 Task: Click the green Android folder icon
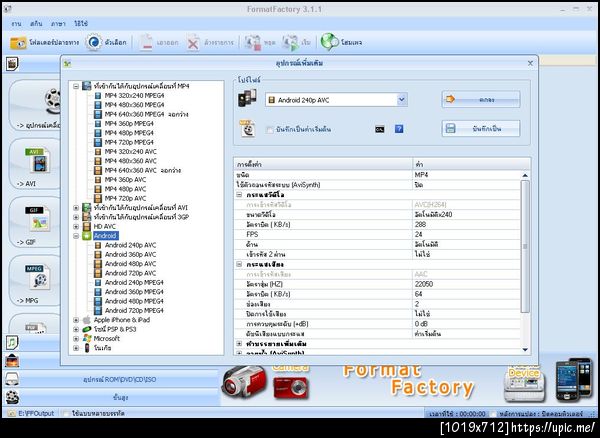click(87, 236)
